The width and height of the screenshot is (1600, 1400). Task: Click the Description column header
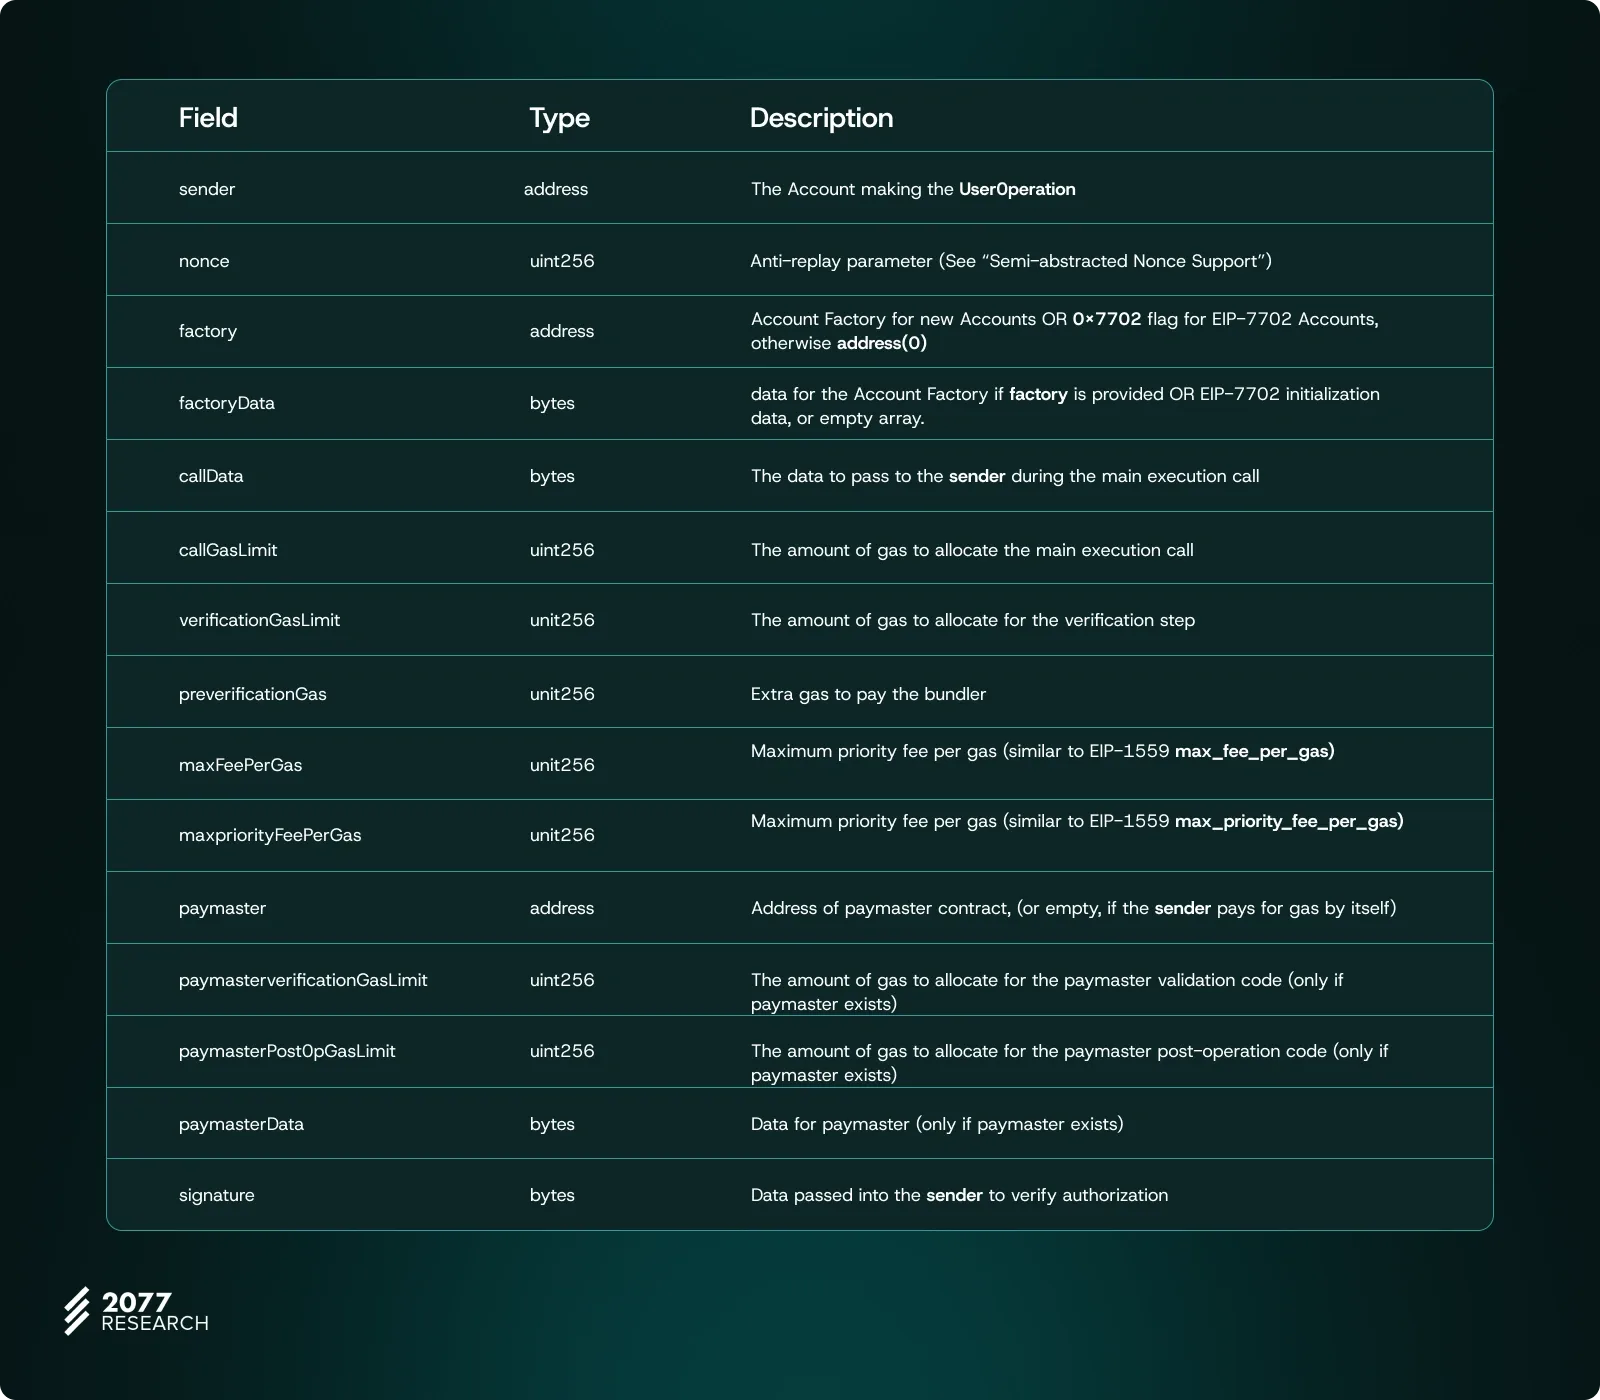[x=821, y=118]
